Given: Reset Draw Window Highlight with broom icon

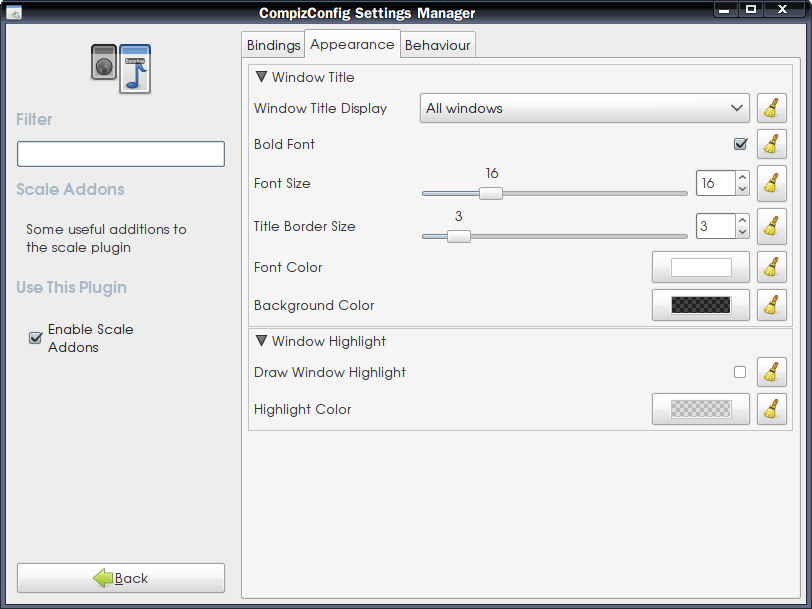Looking at the screenshot, I should (x=772, y=372).
